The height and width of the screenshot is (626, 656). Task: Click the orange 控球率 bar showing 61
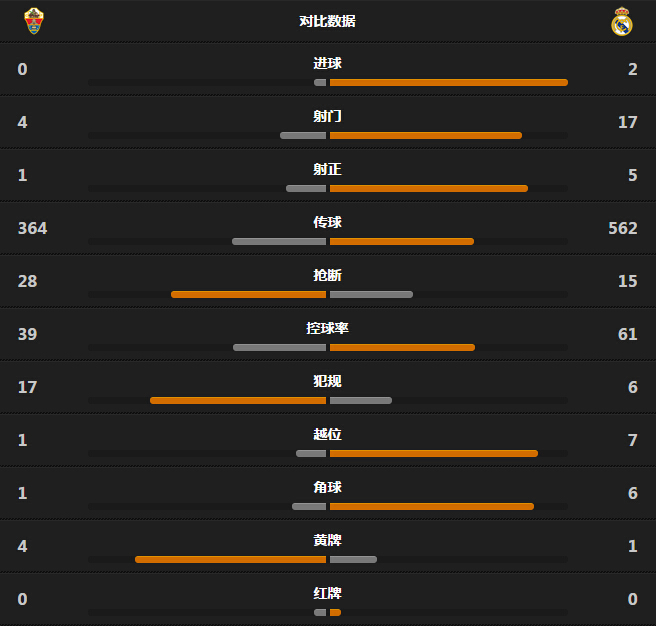tap(402, 347)
